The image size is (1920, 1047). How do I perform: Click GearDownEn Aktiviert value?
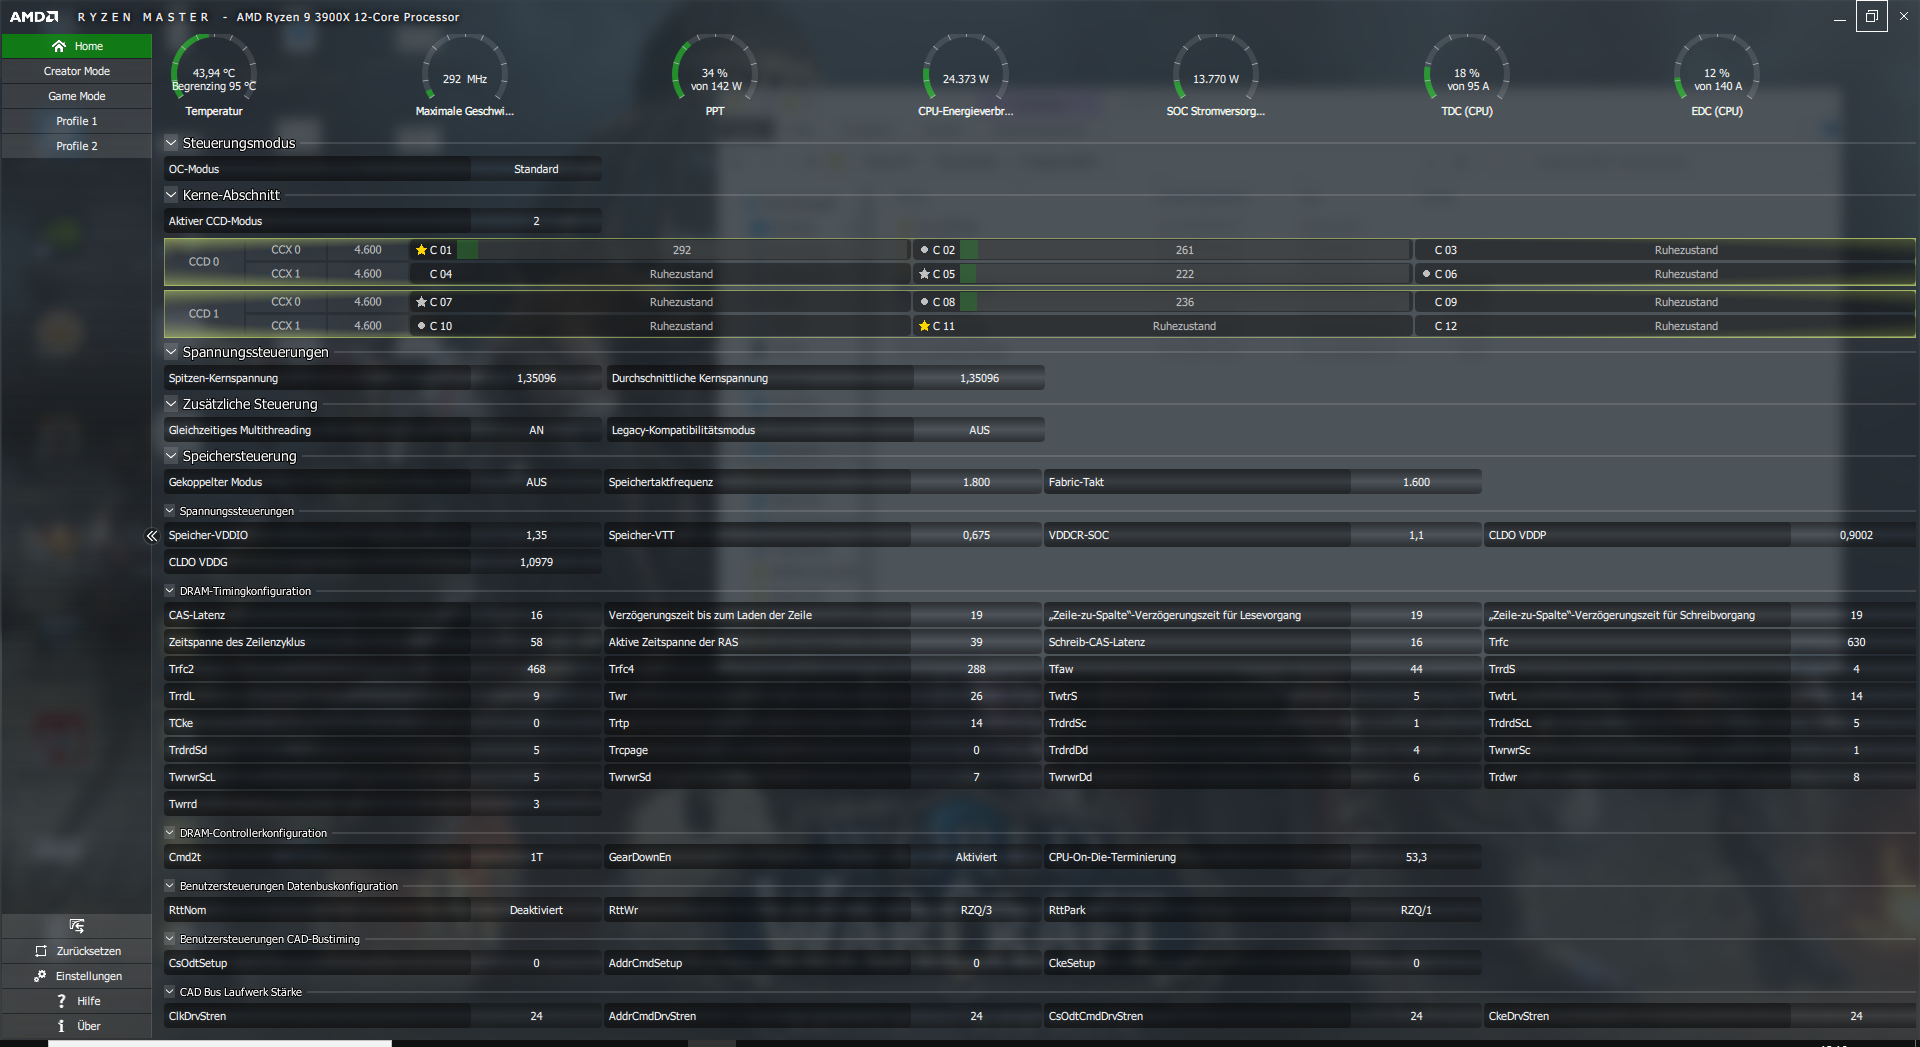(x=976, y=857)
